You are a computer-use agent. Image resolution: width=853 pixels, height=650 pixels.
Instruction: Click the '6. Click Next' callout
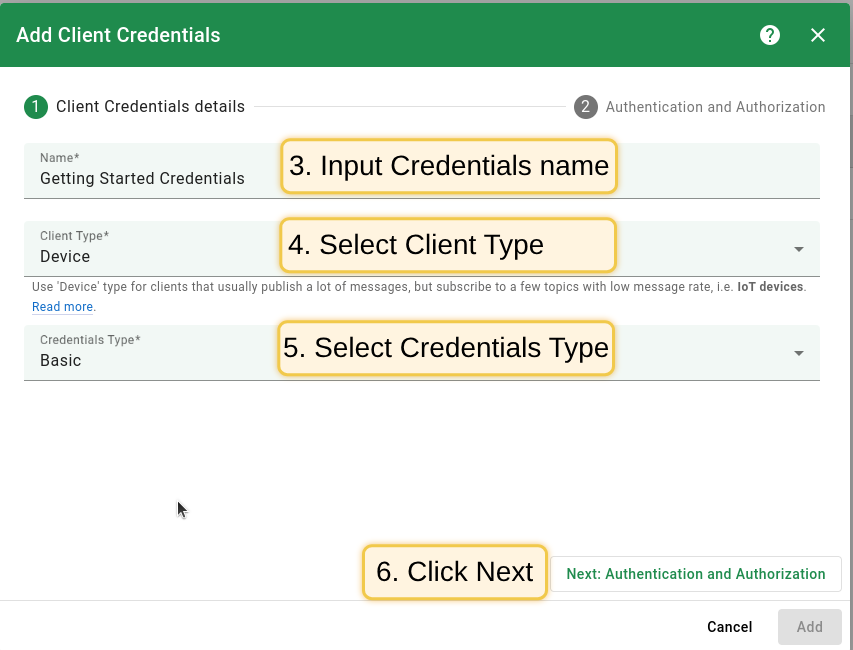pos(455,572)
